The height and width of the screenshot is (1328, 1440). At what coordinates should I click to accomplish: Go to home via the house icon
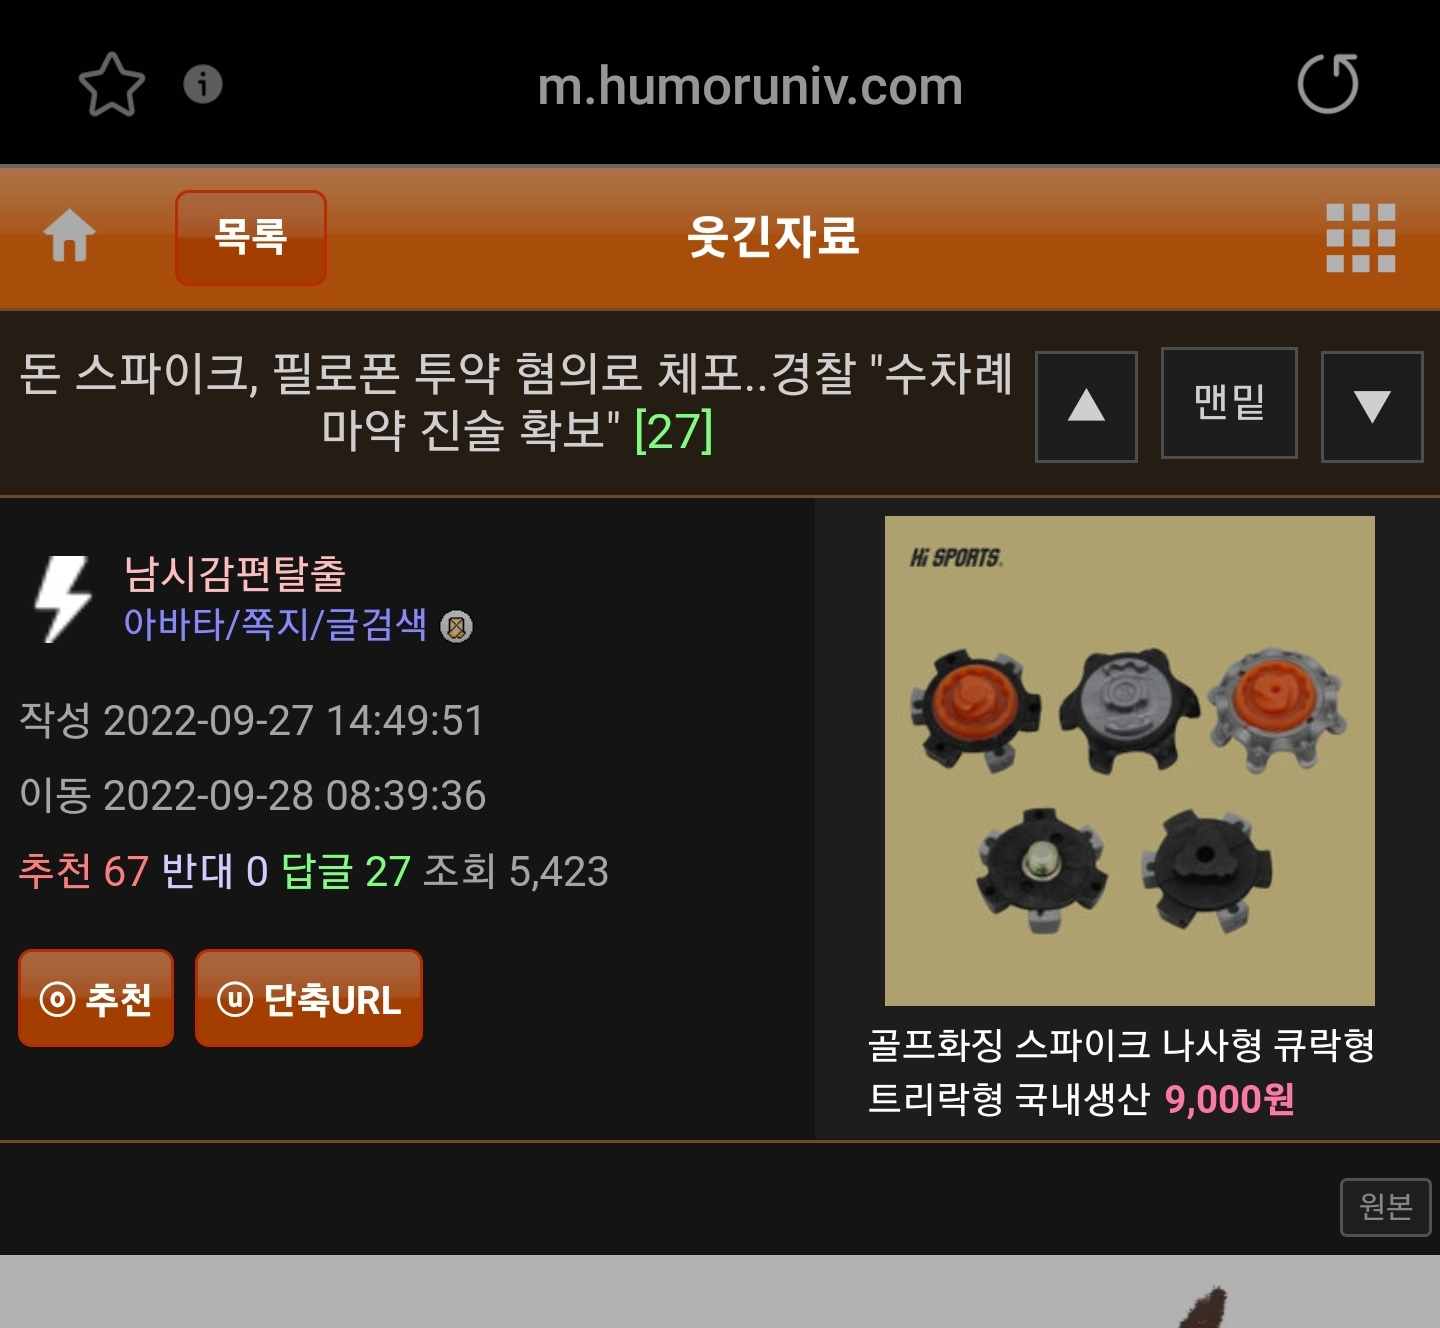[x=70, y=236]
